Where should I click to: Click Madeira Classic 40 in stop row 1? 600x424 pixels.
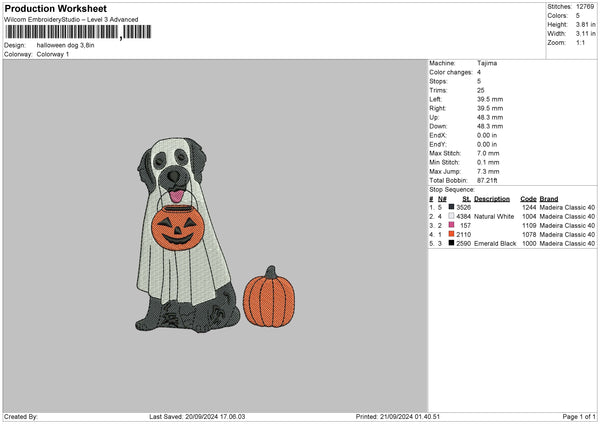click(567, 207)
